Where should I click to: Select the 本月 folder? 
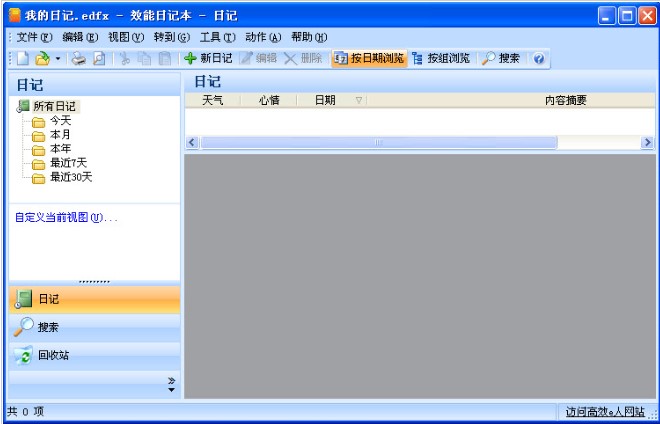click(60, 135)
